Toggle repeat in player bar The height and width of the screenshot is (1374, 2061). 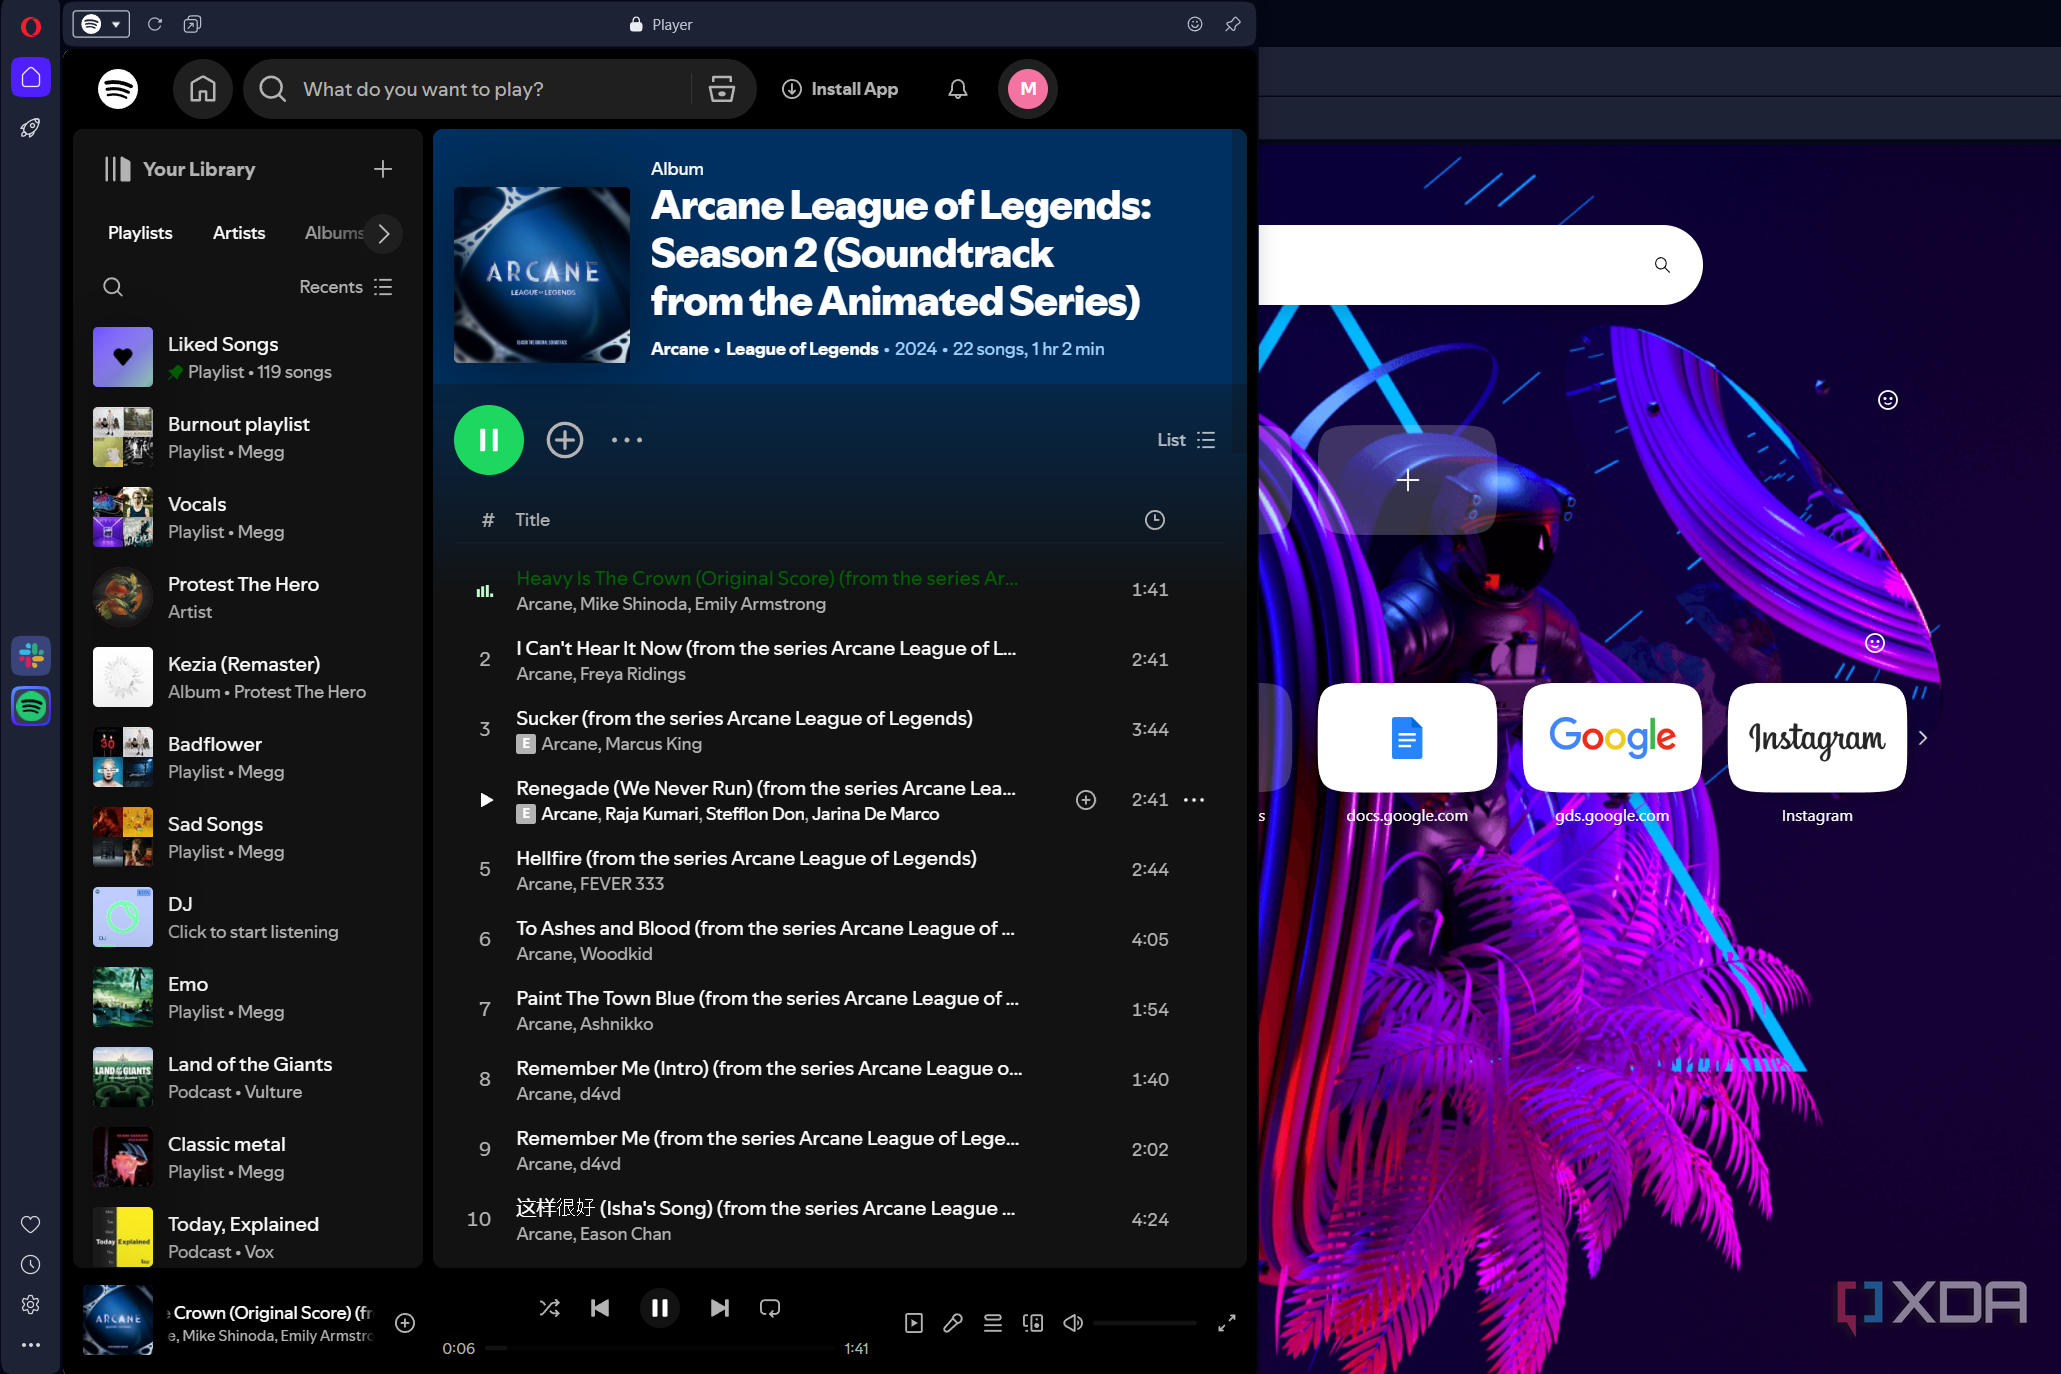(770, 1308)
